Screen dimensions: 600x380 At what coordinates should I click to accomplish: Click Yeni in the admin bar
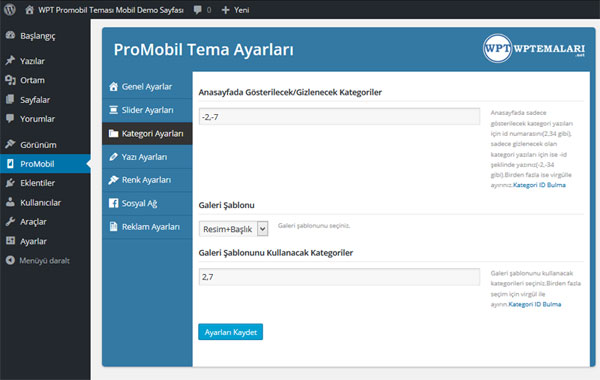click(241, 10)
